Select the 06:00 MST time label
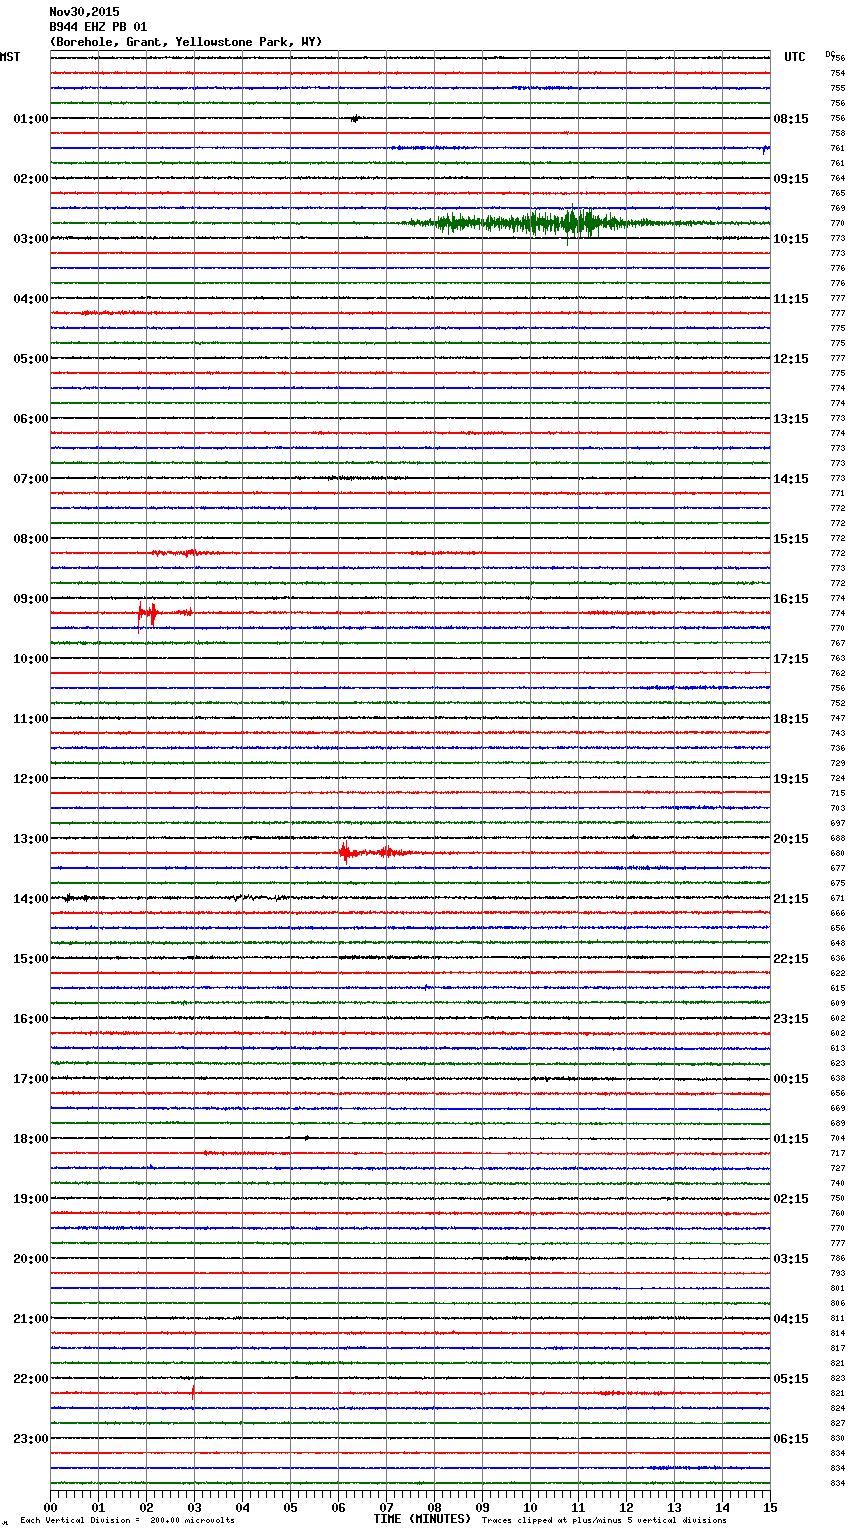Screen dimensions: 850x1534 click(31, 419)
